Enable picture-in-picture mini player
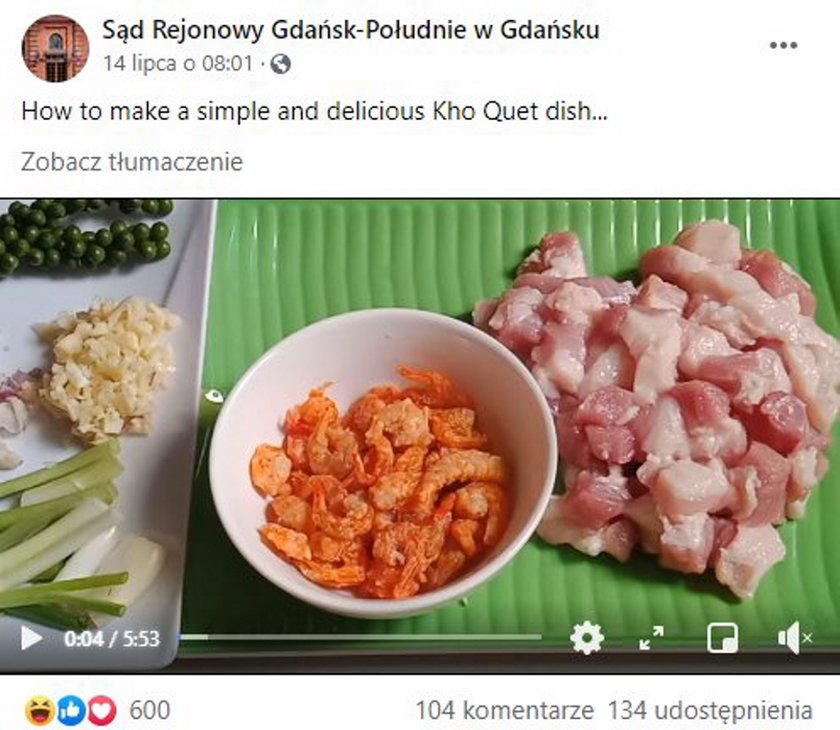This screenshot has width=840, height=730. (x=722, y=638)
